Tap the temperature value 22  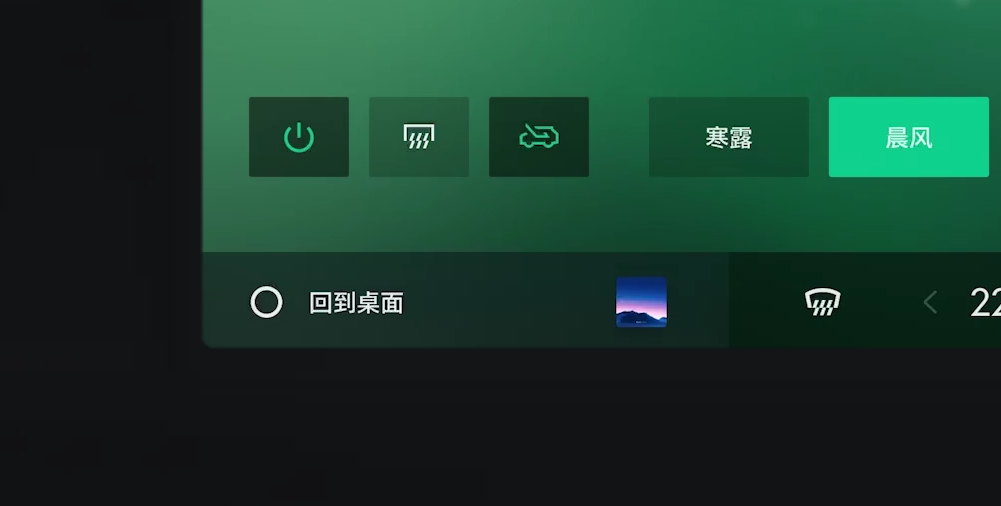[x=985, y=303]
